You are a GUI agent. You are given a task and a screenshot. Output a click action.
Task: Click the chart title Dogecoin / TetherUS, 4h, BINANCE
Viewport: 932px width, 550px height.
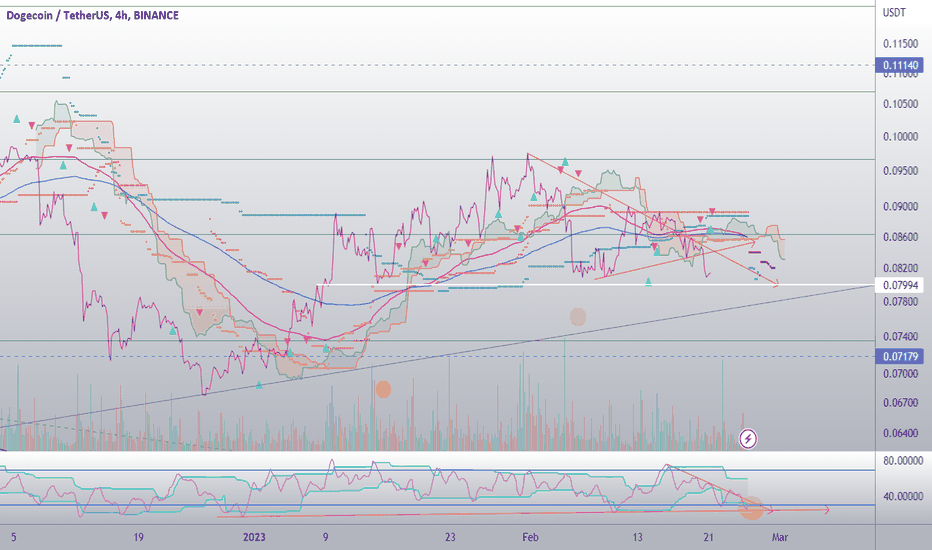pyautogui.click(x=93, y=15)
